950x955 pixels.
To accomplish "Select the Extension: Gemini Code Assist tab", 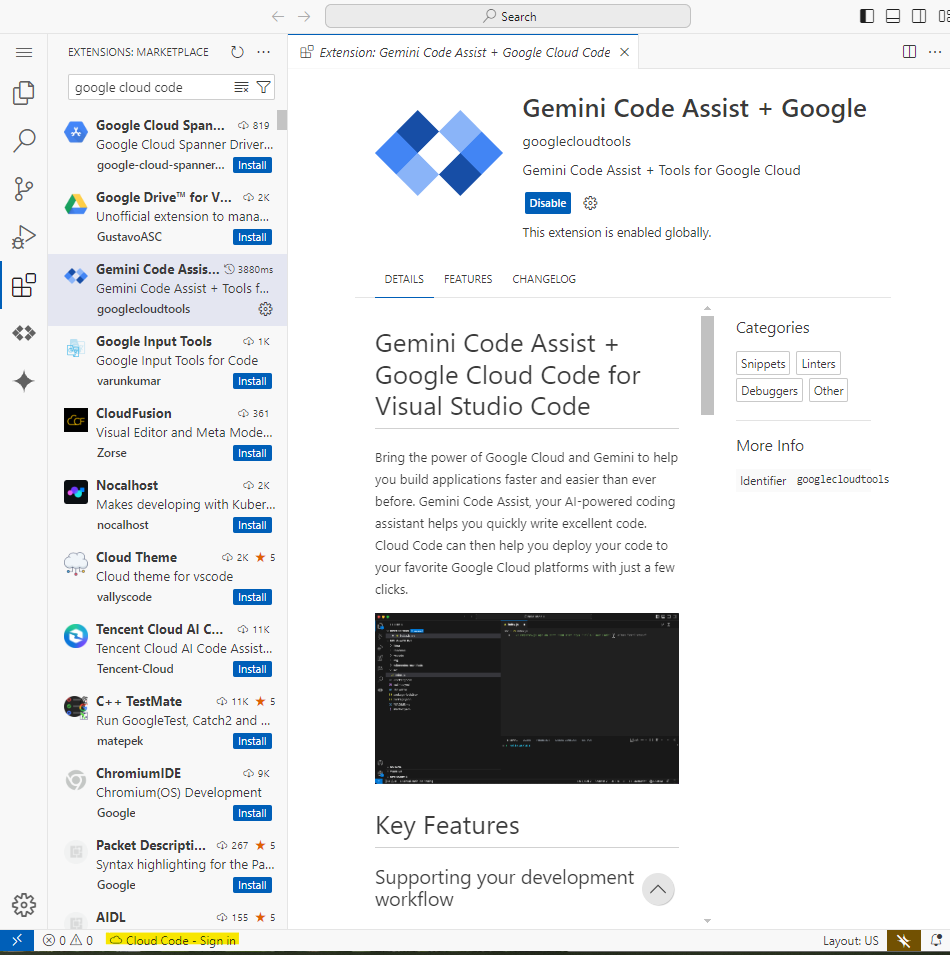I will point(463,52).
